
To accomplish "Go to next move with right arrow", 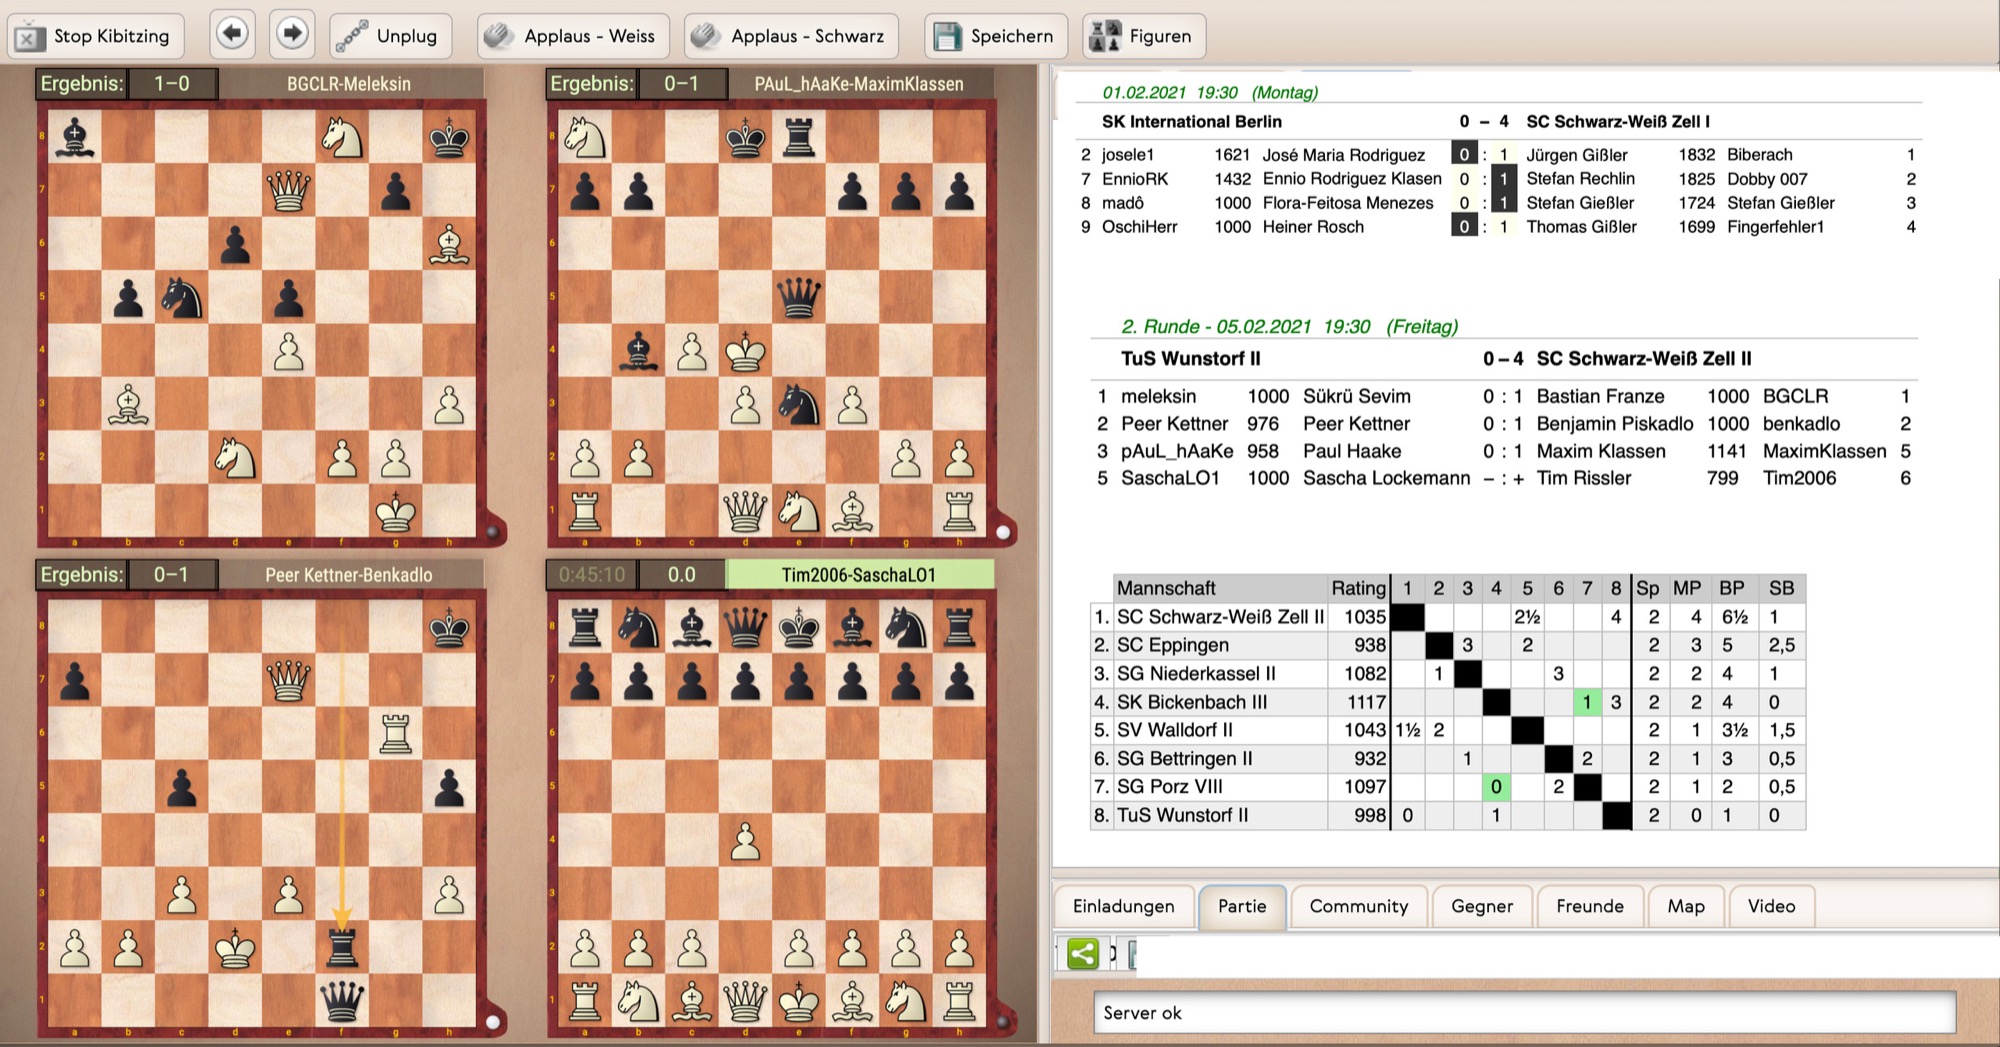I will 292,34.
